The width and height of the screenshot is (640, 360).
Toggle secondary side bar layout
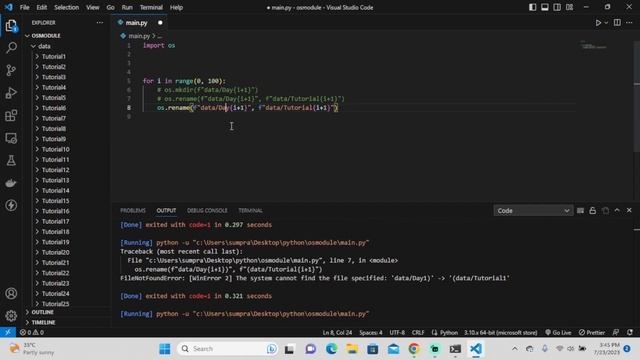(x=557, y=7)
